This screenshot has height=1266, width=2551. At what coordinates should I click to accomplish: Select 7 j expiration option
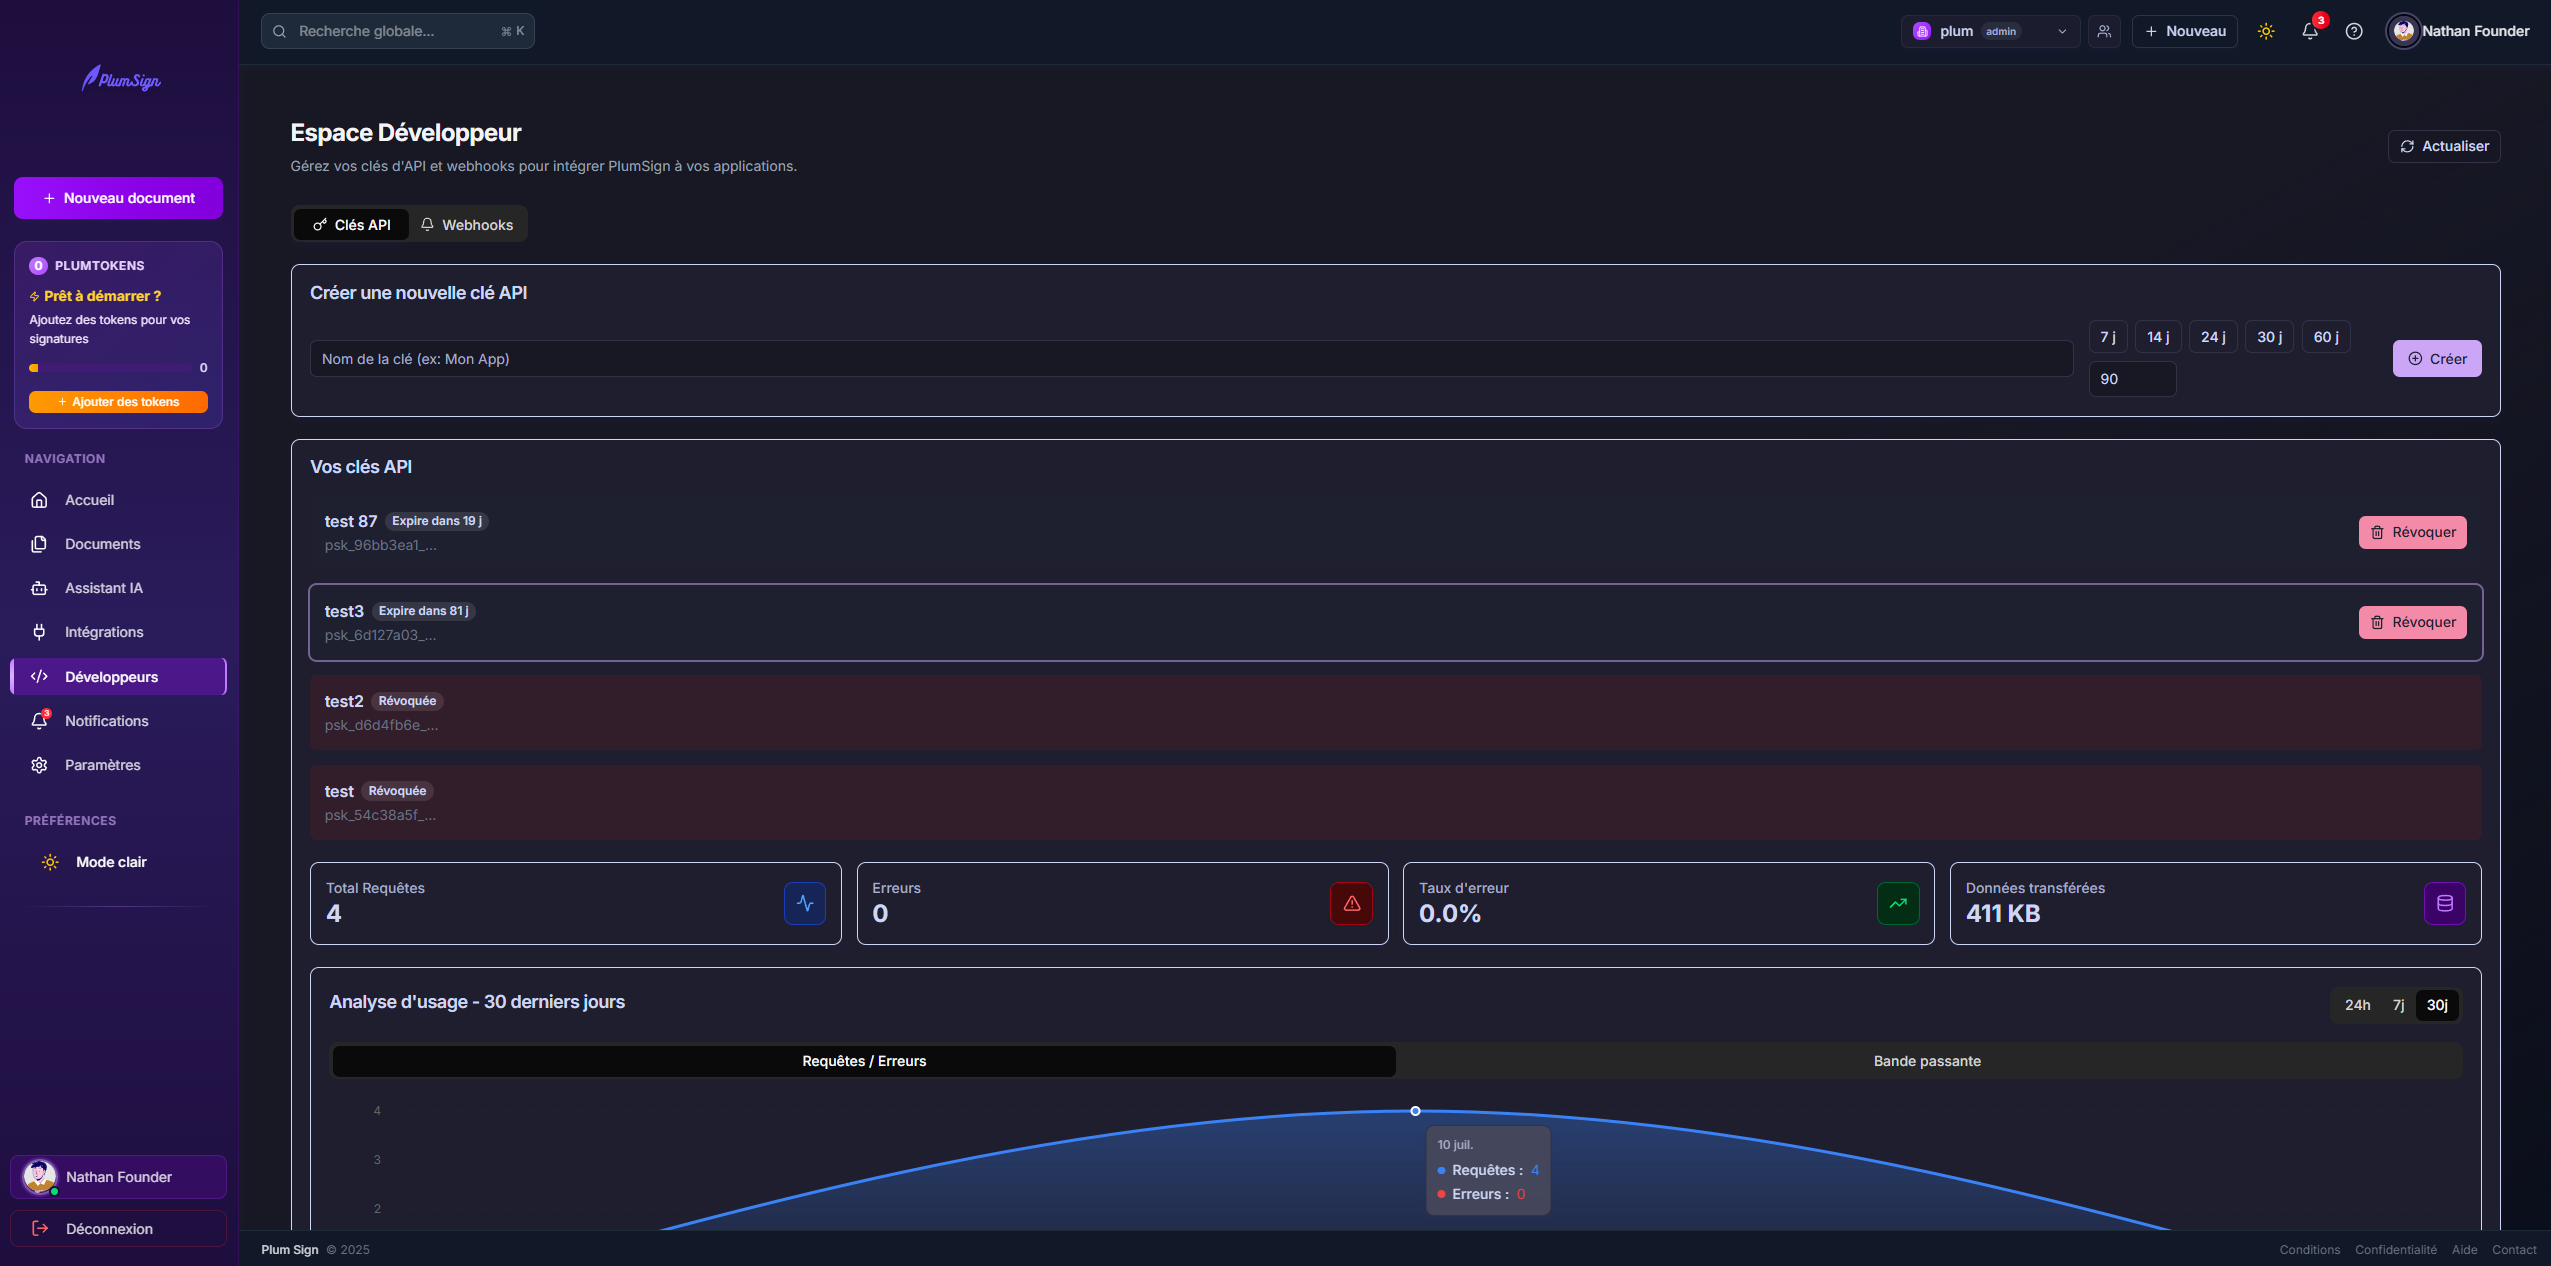pyautogui.click(x=2108, y=337)
